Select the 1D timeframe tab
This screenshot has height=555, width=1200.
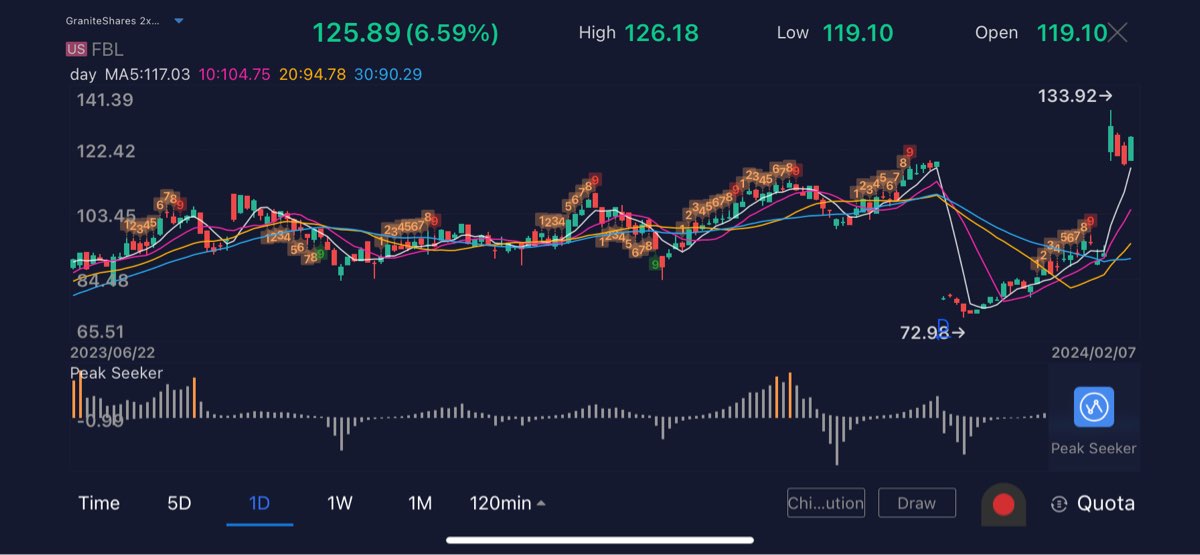pos(259,503)
